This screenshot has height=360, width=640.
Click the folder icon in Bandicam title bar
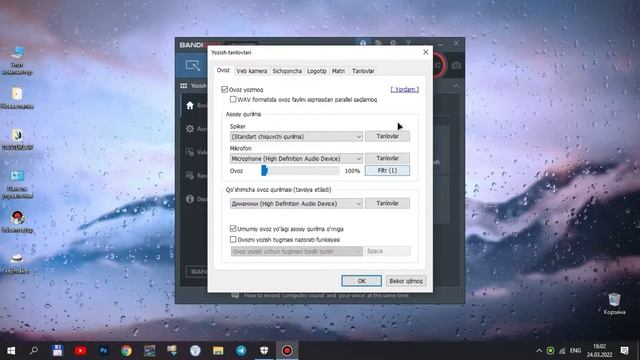[378, 42]
